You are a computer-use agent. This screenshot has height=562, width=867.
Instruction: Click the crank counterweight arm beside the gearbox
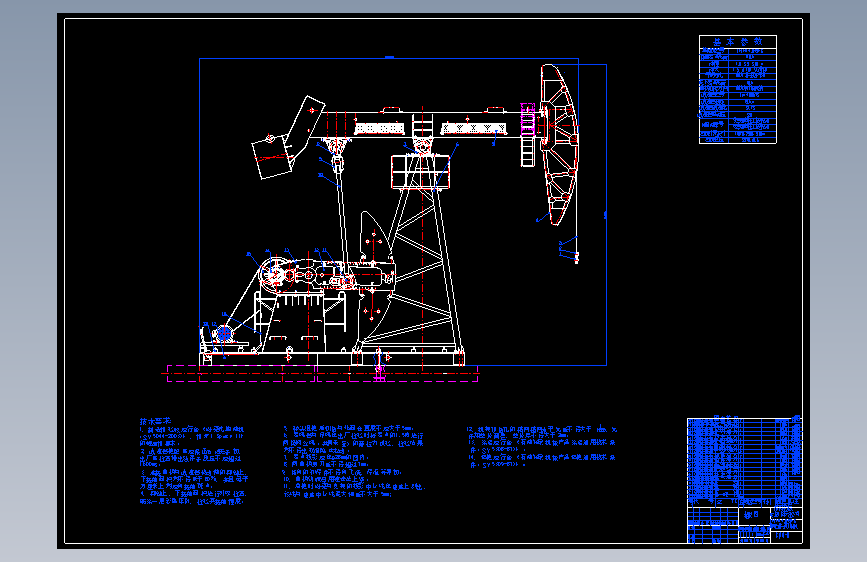[x=375, y=277]
